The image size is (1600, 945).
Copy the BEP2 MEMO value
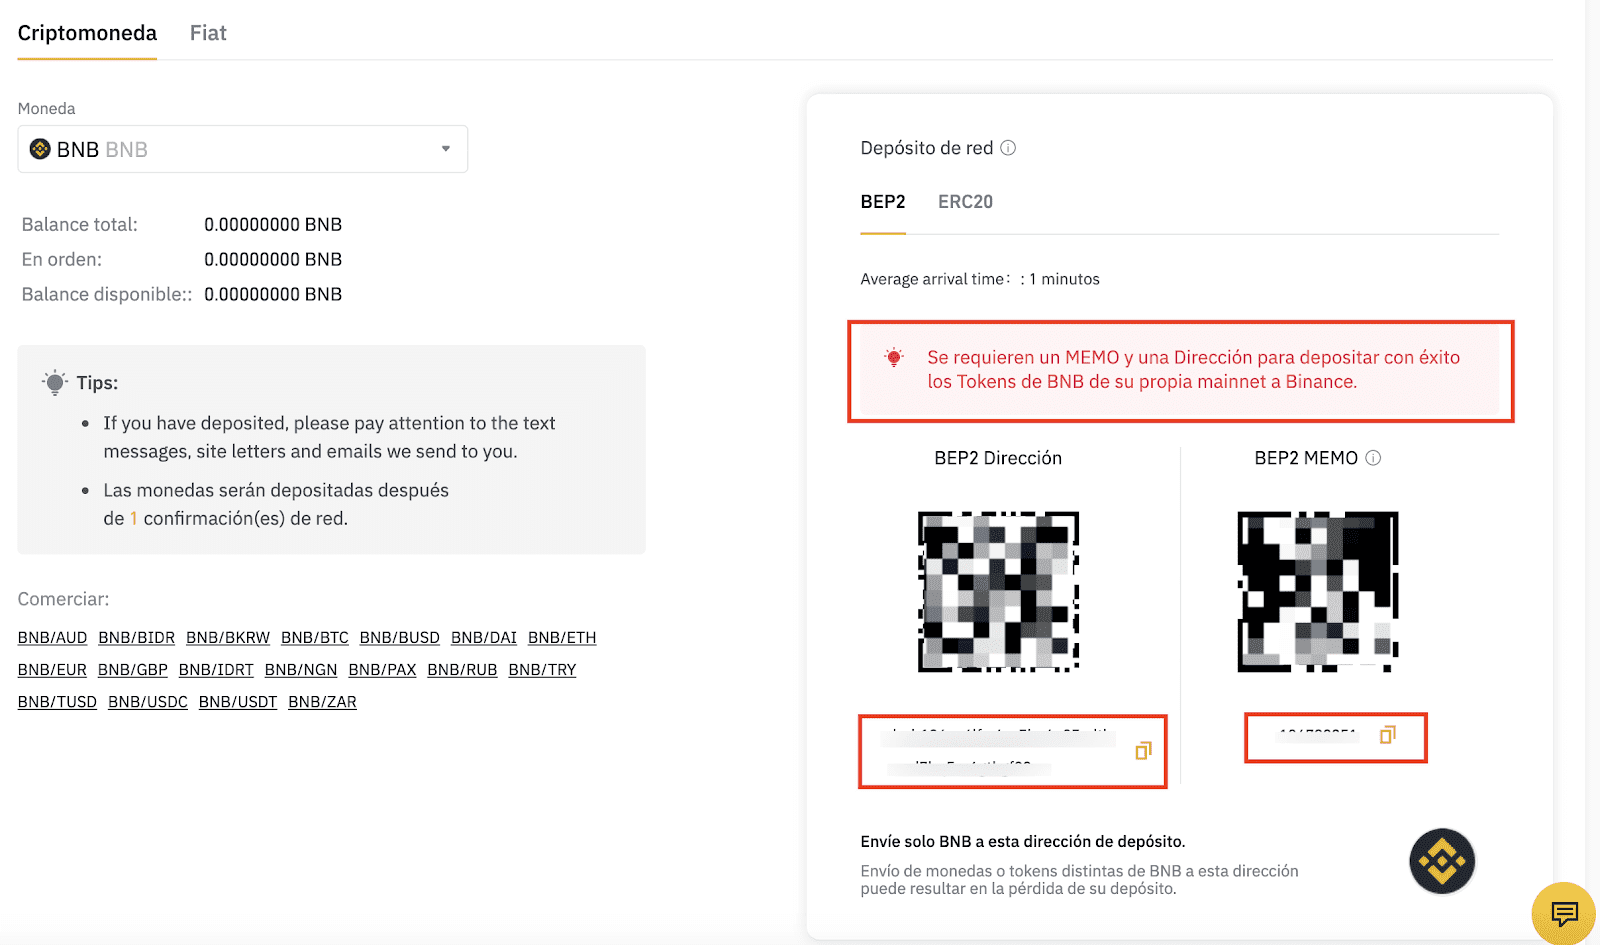tap(1387, 735)
